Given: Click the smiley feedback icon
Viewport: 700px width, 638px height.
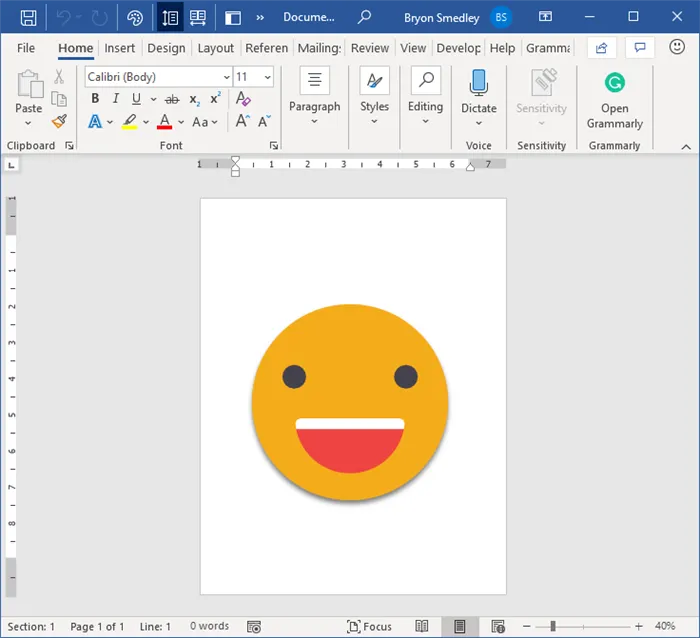Looking at the screenshot, I should (x=676, y=48).
